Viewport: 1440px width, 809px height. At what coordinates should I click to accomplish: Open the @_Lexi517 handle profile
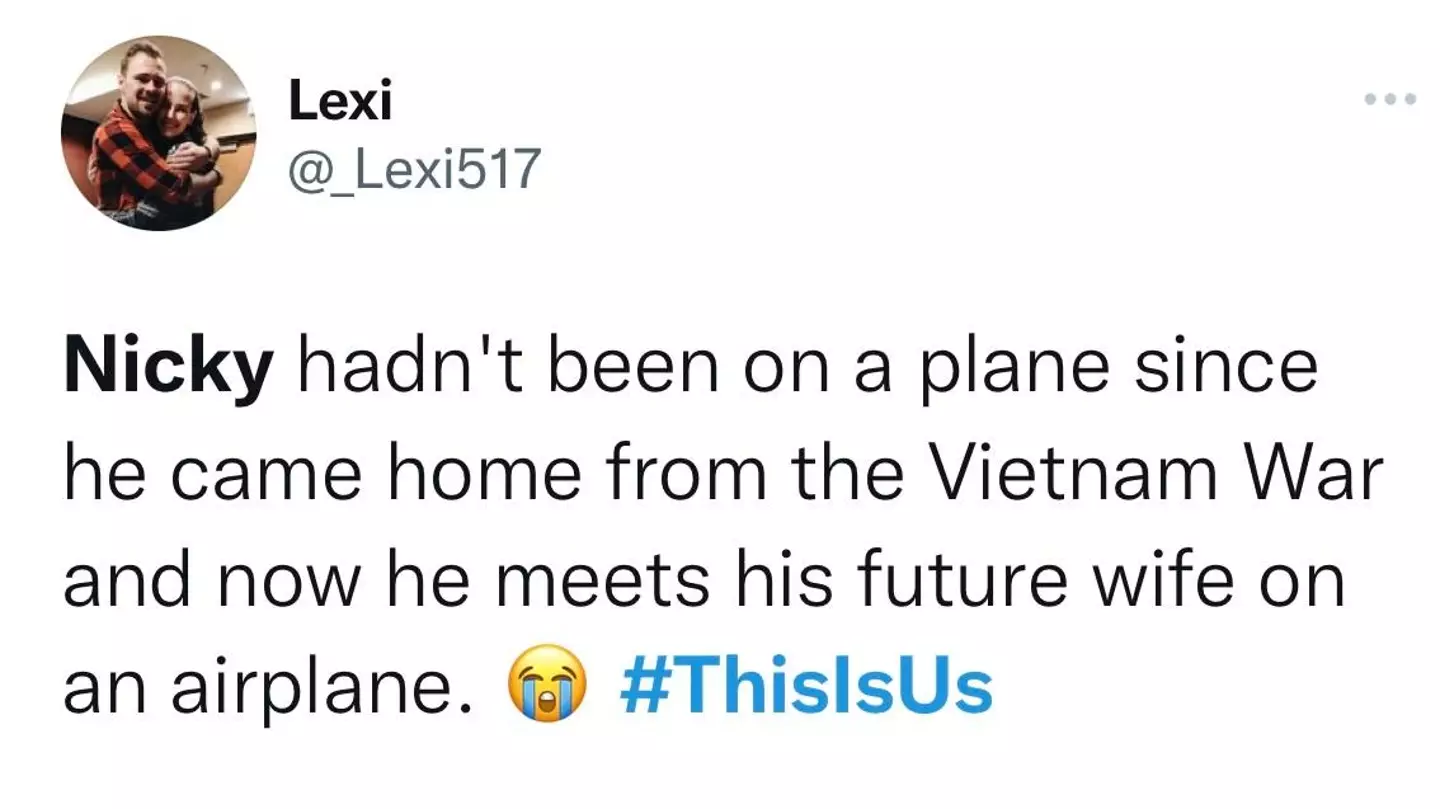point(413,169)
